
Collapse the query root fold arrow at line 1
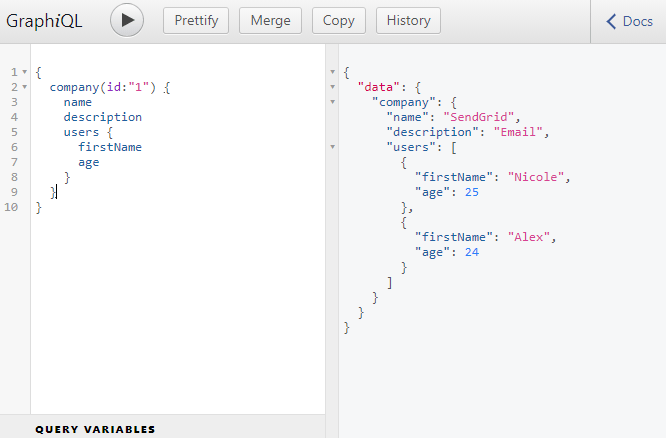pos(24,73)
